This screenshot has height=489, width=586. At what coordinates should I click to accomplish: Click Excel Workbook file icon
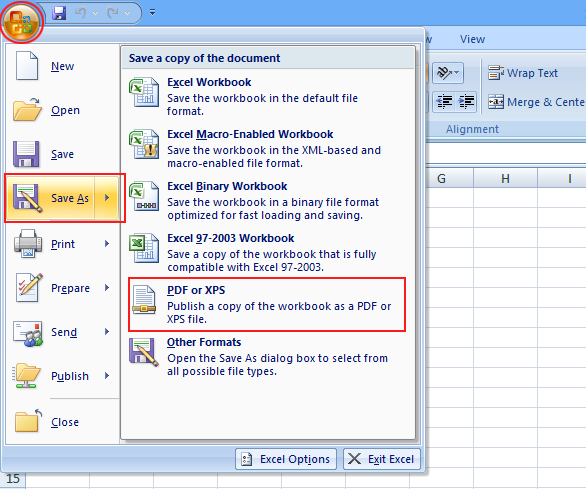tap(144, 92)
